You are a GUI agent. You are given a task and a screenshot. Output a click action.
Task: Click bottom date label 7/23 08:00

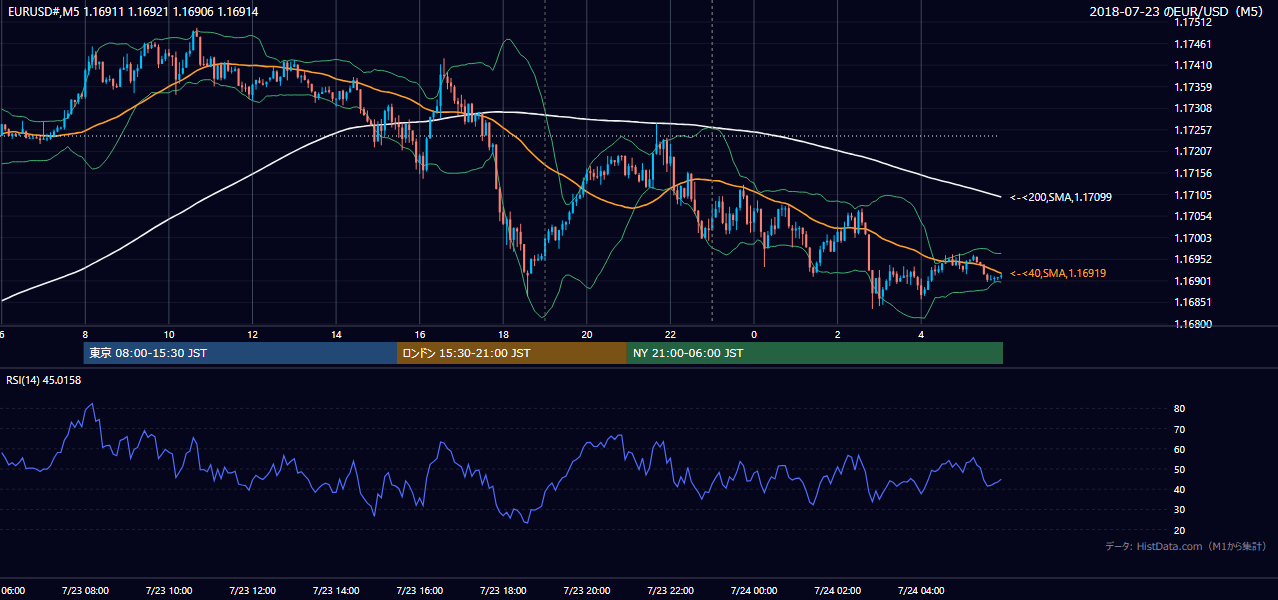coord(84,591)
